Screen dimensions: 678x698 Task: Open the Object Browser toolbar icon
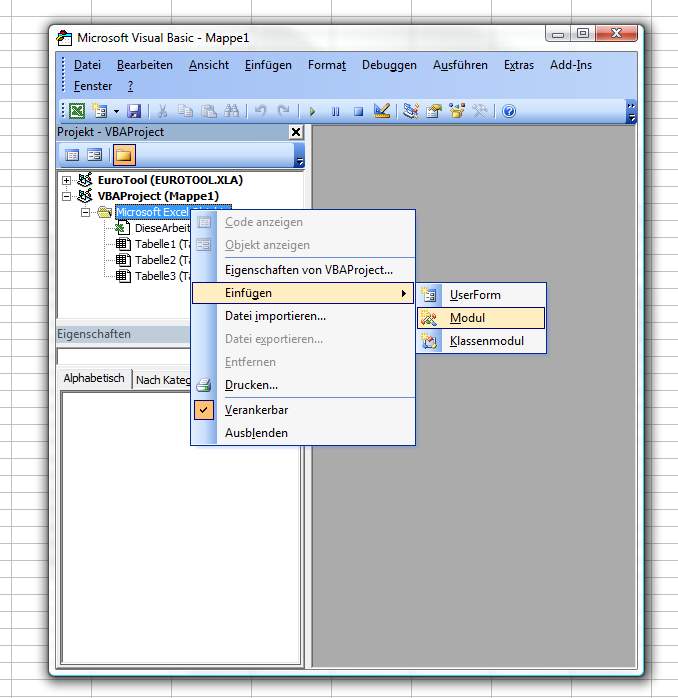[457, 111]
